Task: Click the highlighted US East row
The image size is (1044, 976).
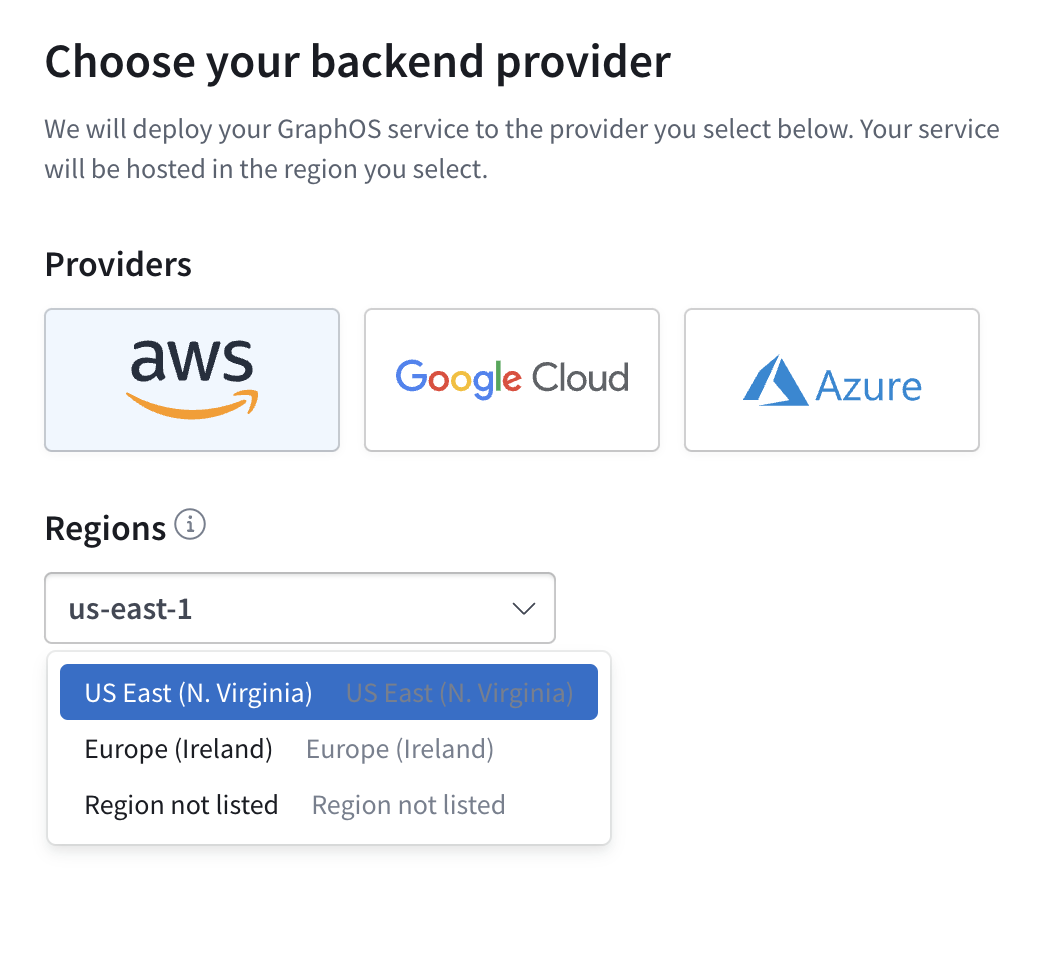Action: pos(329,691)
